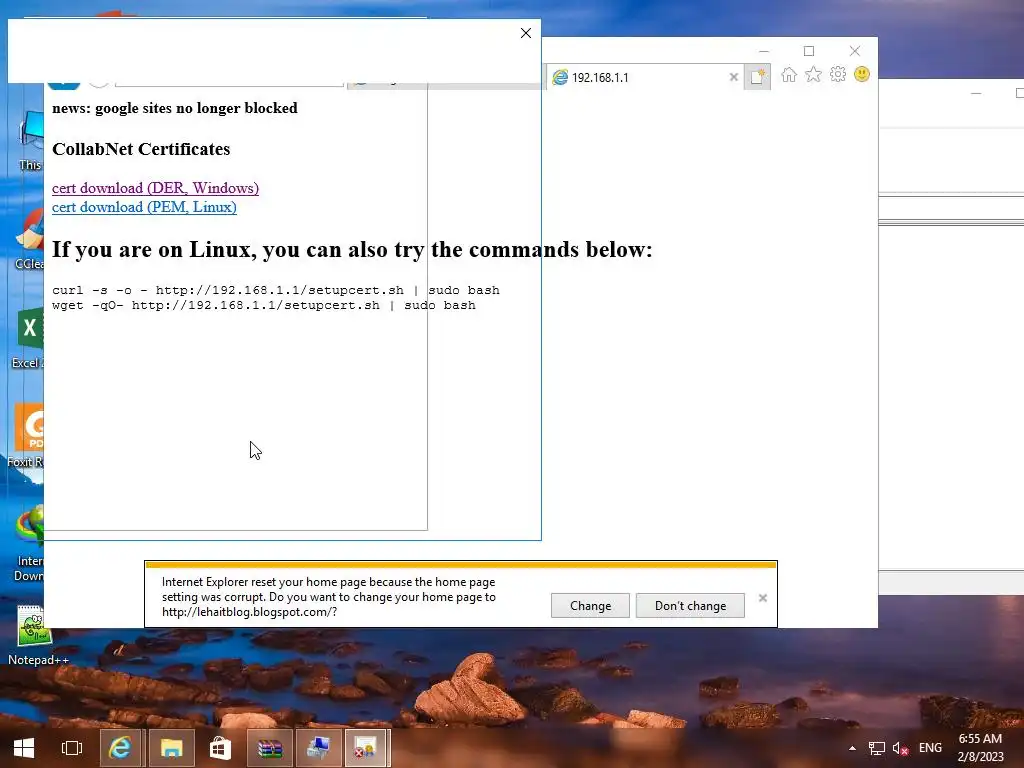This screenshot has width=1024, height=768.
Task: Click the wget setupcert.sh command line
Action: 264,305
